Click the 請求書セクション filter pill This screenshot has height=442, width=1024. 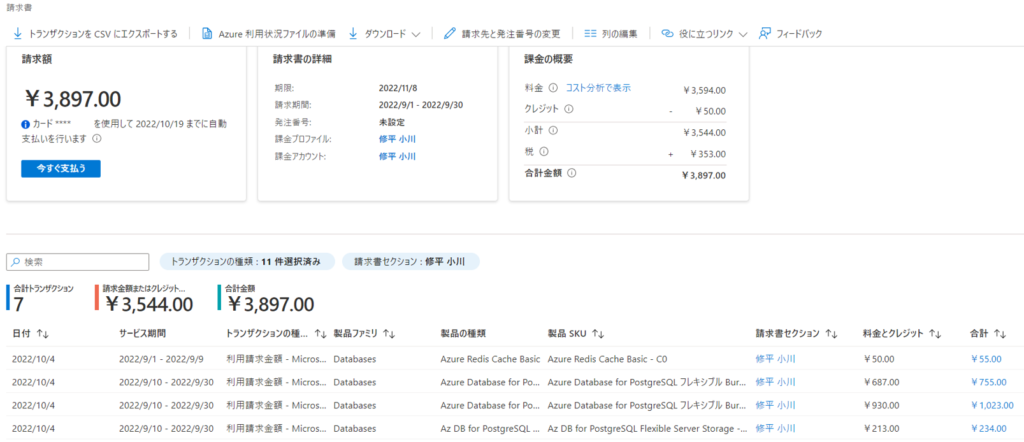tap(410, 262)
